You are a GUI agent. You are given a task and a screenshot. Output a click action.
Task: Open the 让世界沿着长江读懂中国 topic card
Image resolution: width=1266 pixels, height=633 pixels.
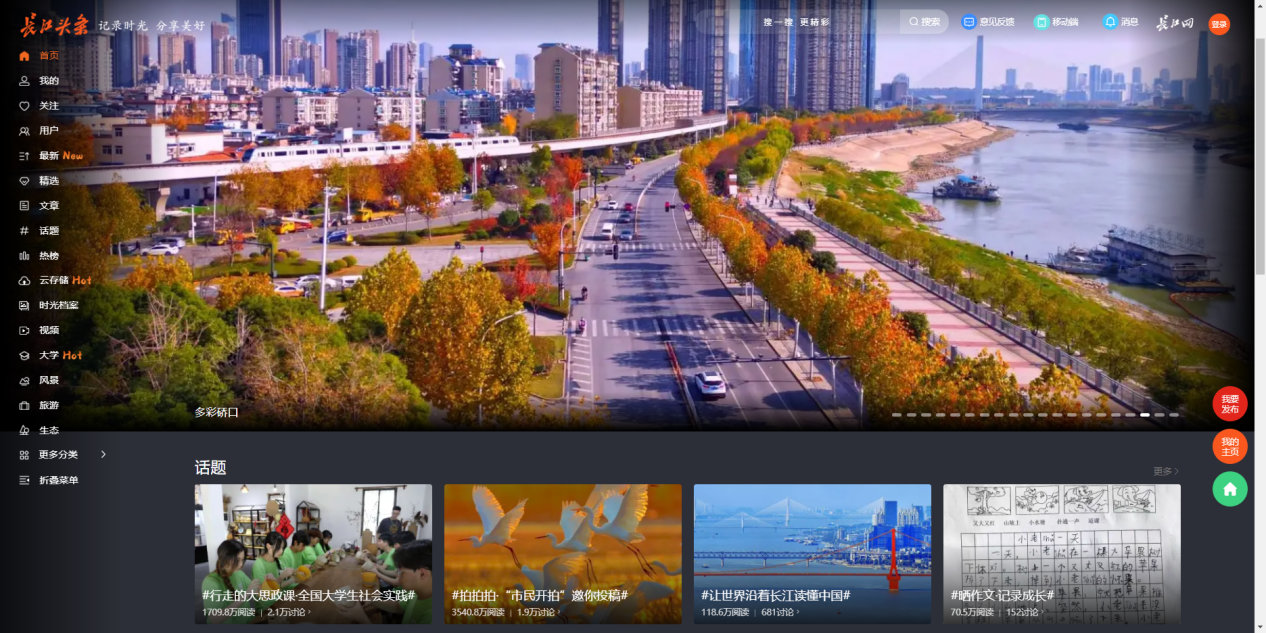click(x=812, y=553)
